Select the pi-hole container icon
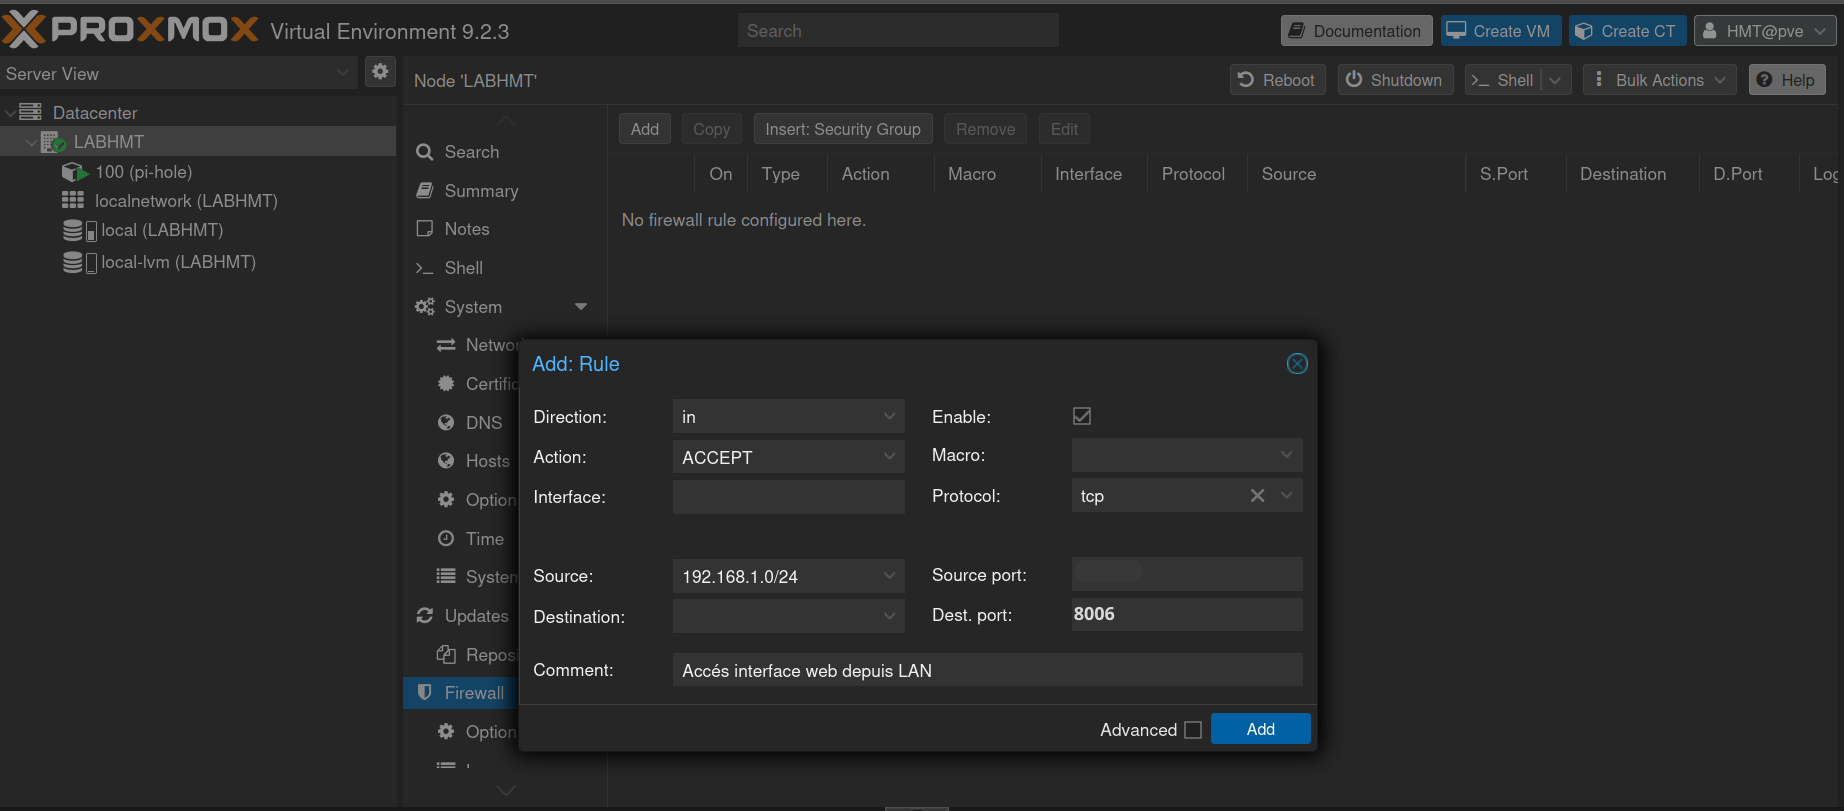 75,172
